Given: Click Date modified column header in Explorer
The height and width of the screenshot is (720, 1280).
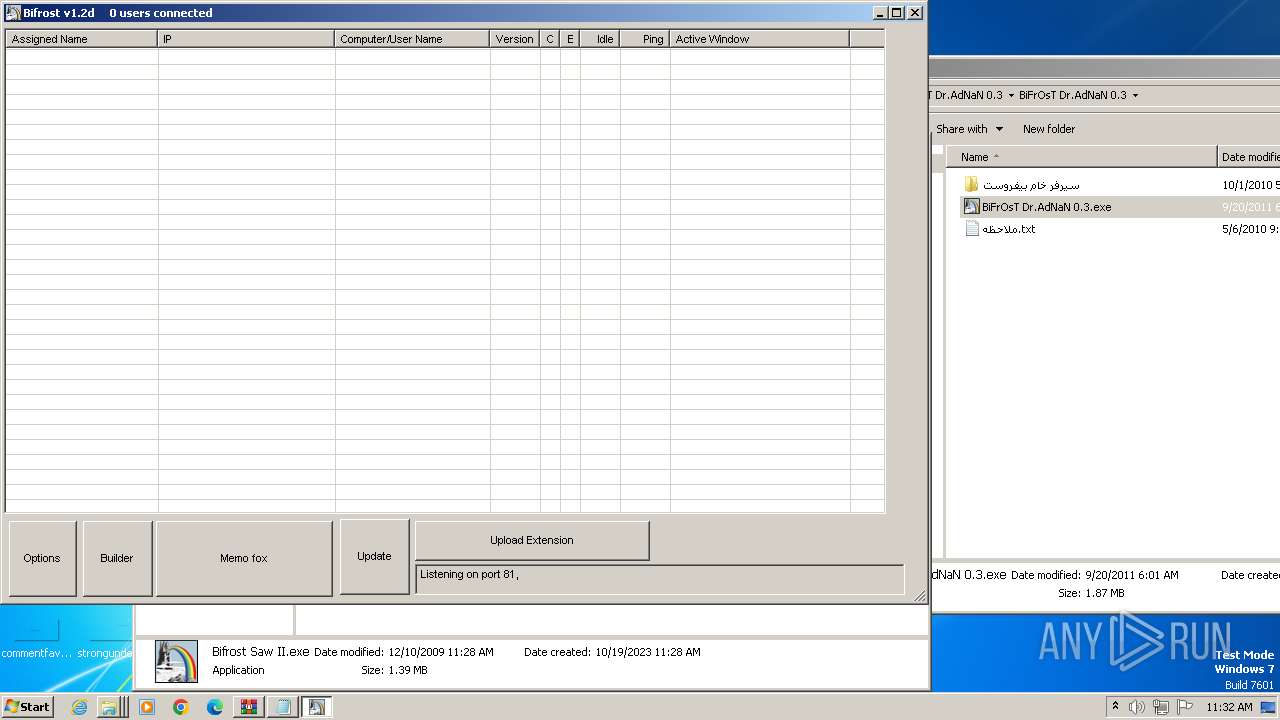Looking at the screenshot, I should [x=1249, y=157].
